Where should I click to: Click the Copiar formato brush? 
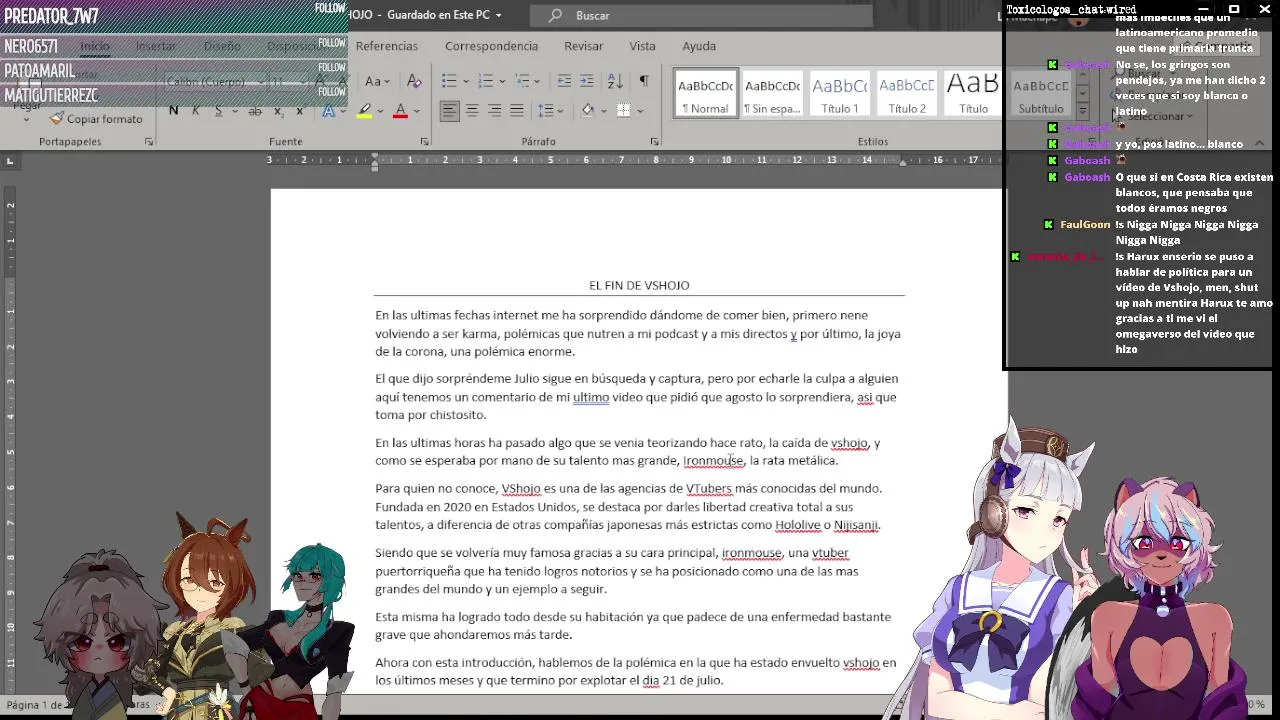pyautogui.click(x=97, y=119)
